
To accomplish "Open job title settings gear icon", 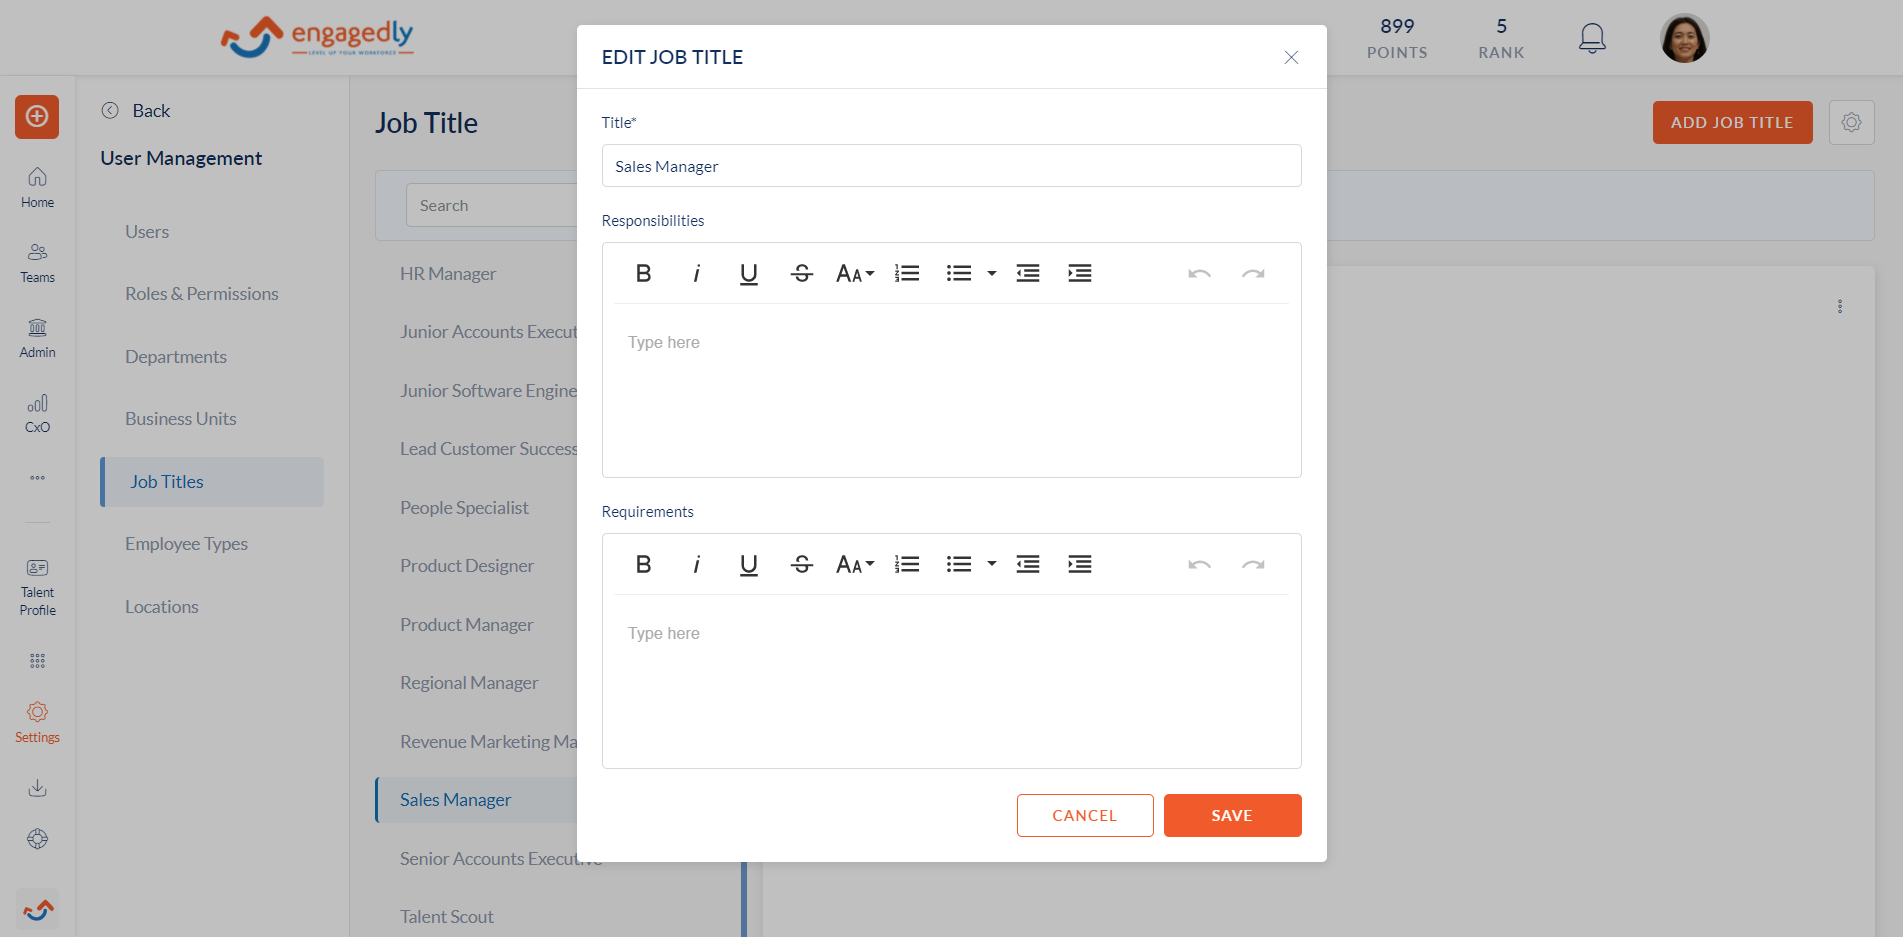I will pyautogui.click(x=1851, y=122).
